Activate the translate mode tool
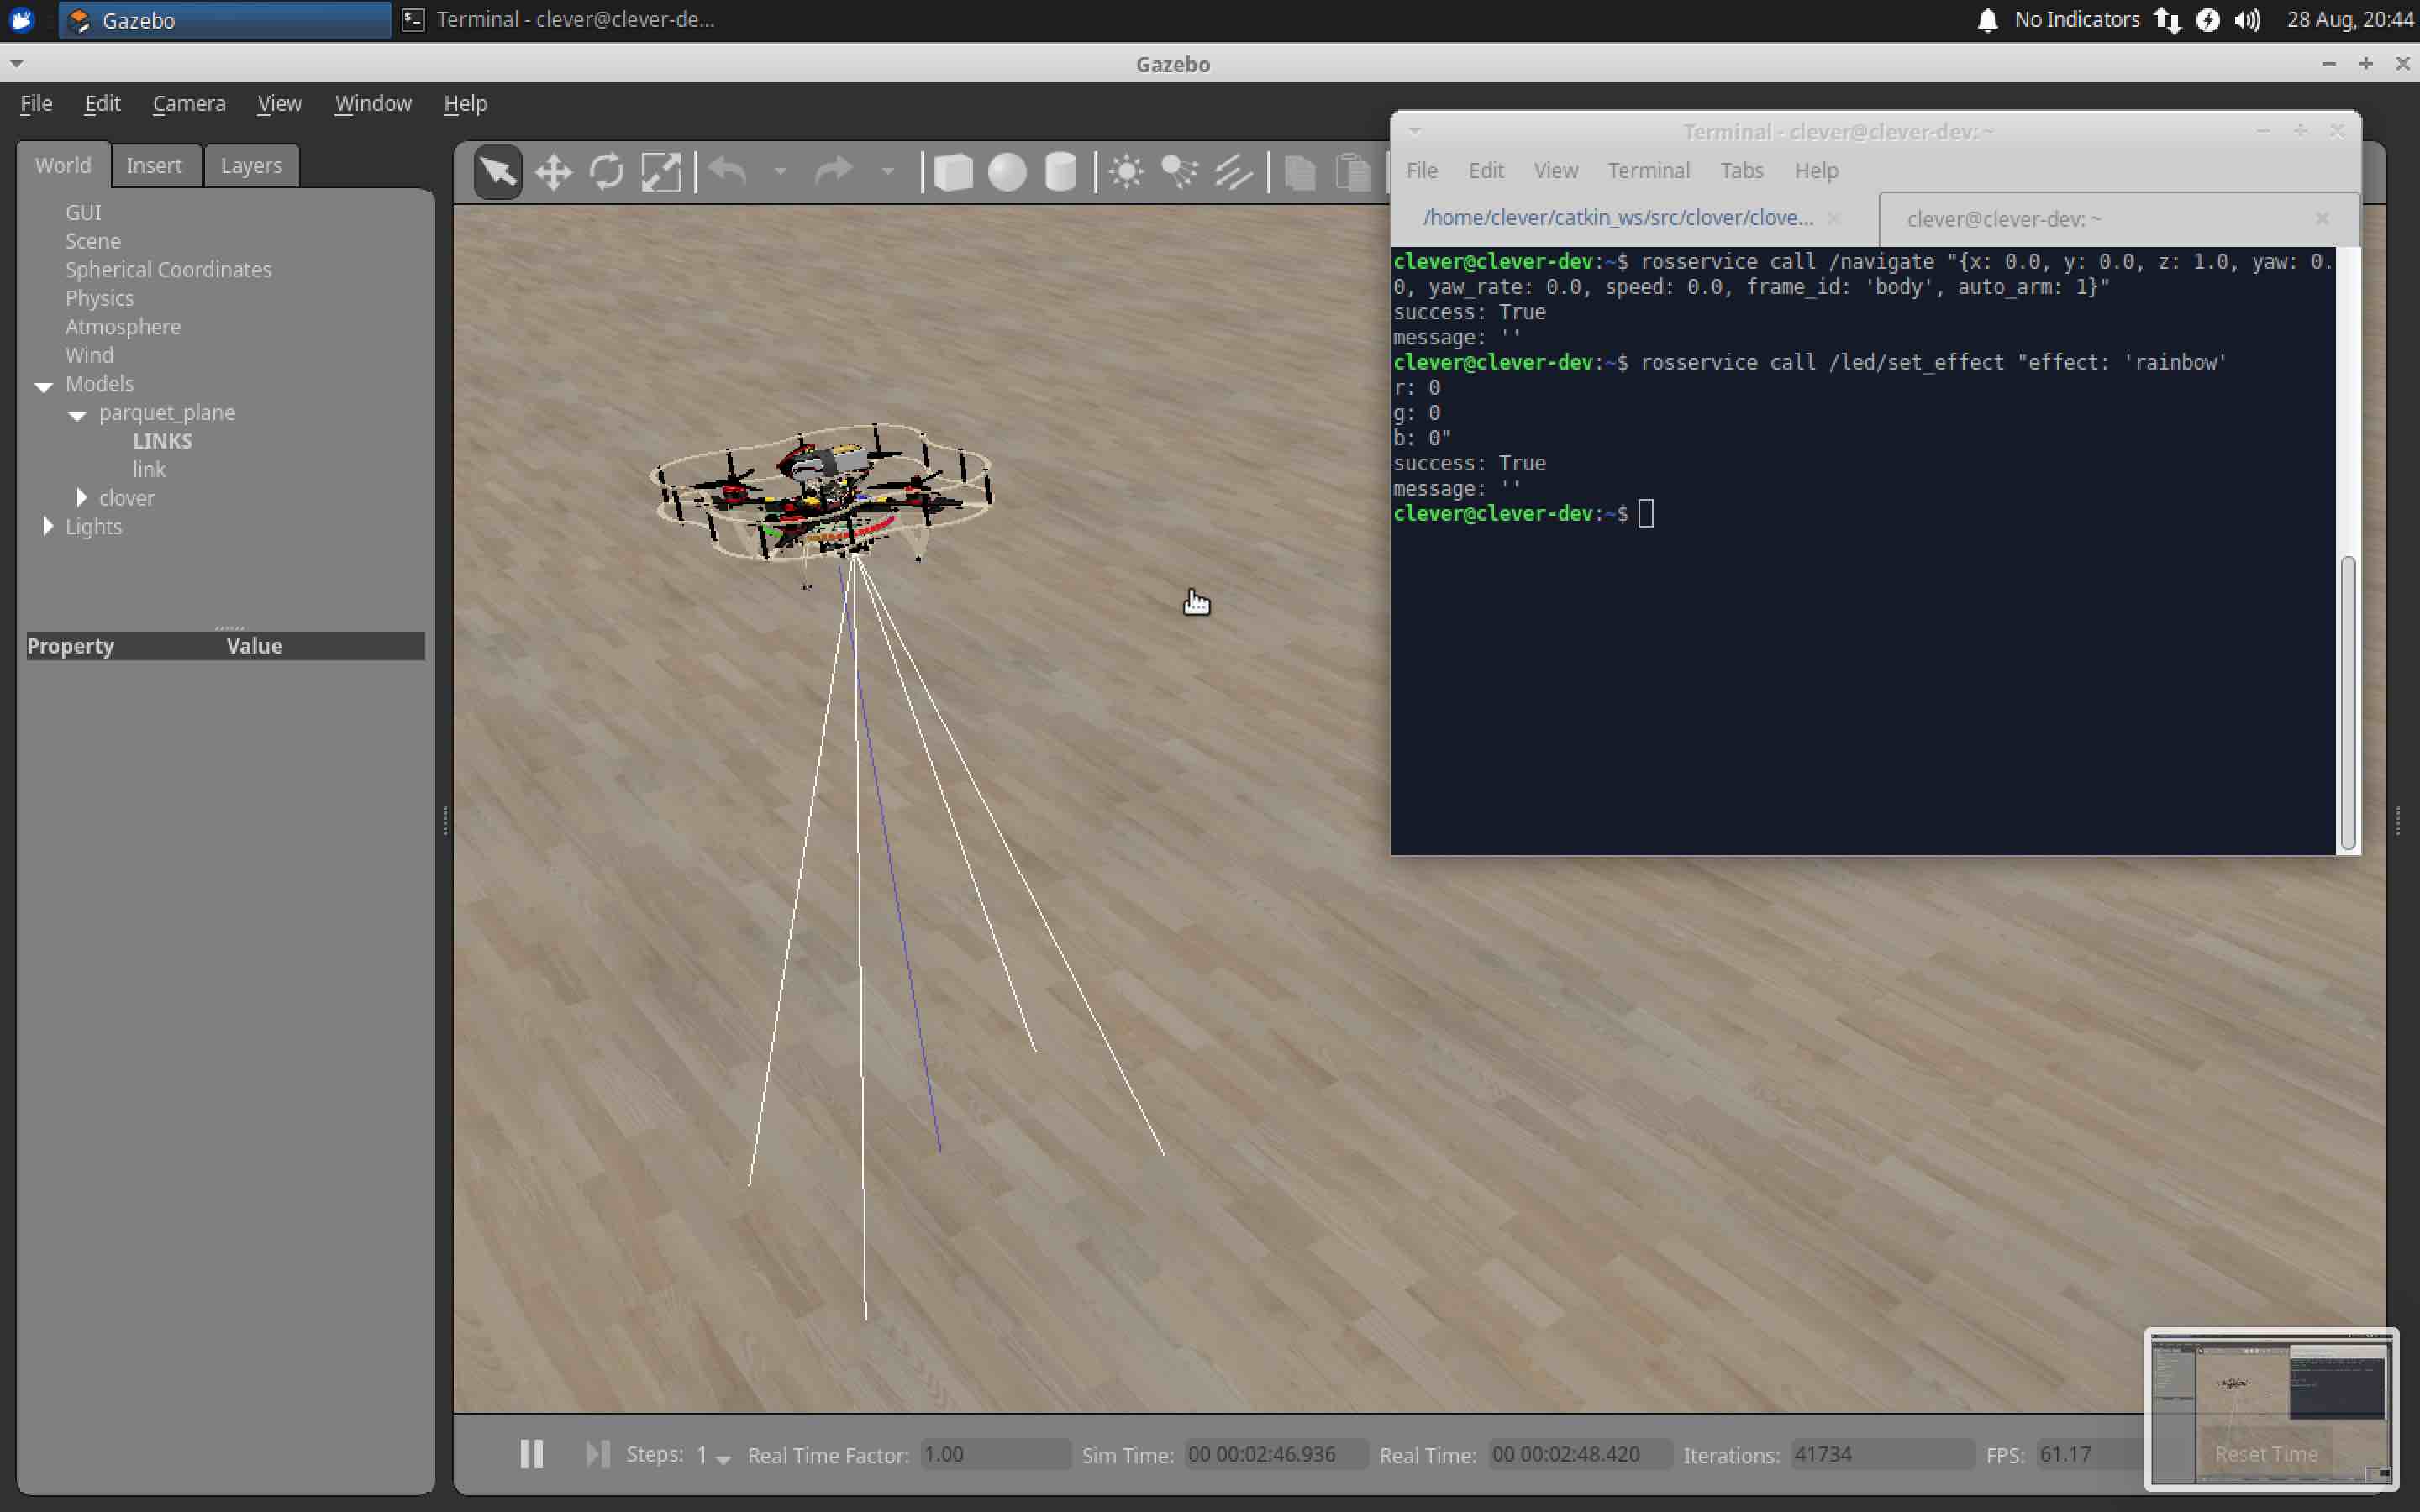The width and height of the screenshot is (2420, 1512). 552,172
